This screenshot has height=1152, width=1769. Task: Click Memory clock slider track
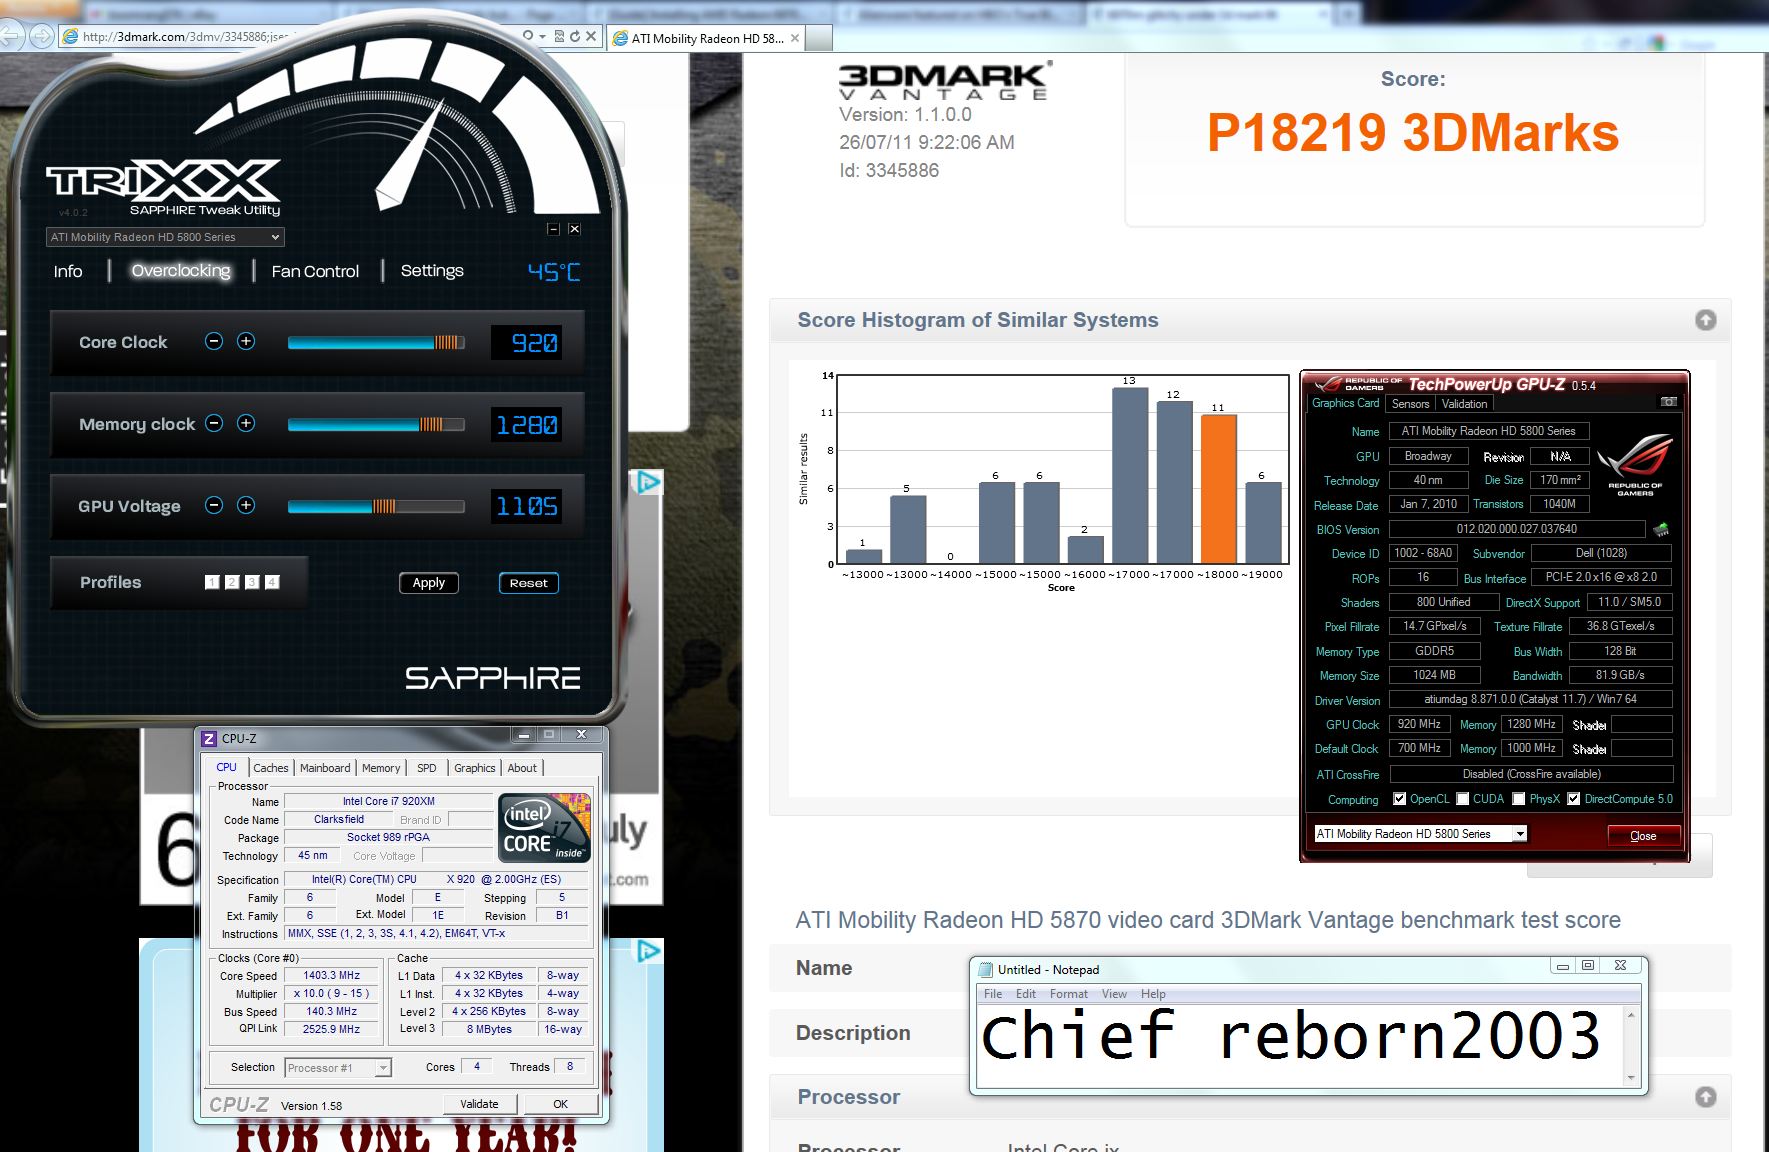pyautogui.click(x=376, y=424)
